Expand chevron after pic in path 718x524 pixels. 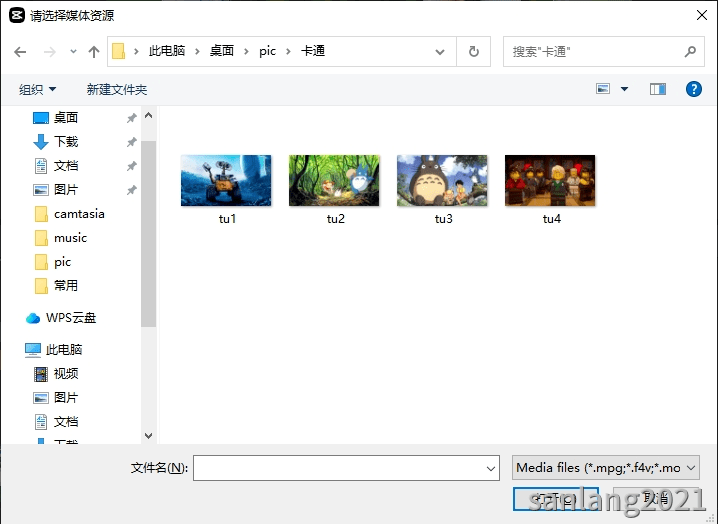pos(288,52)
